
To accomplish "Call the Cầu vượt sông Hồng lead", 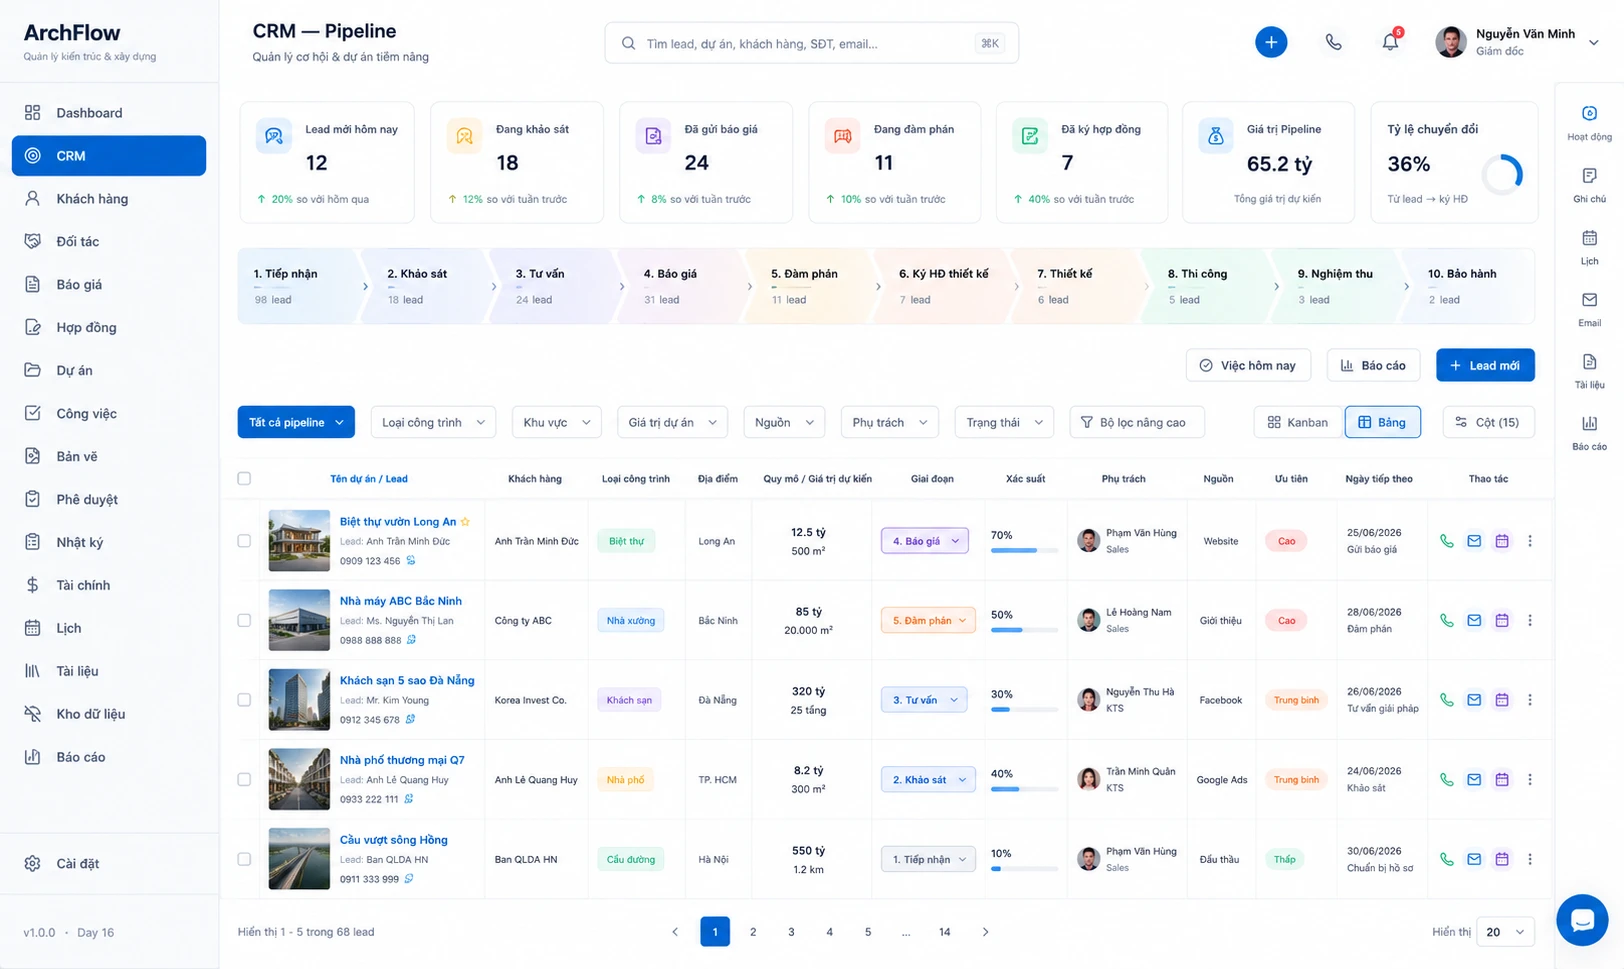I will coord(1446,859).
